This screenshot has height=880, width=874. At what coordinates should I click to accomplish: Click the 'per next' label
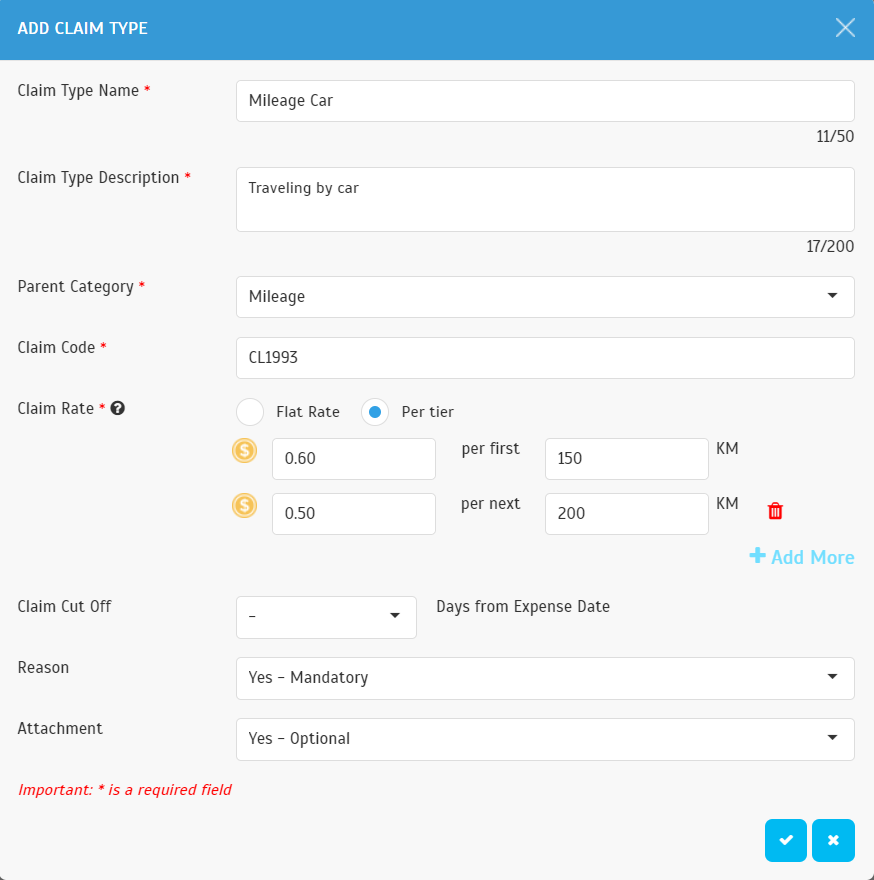pos(491,504)
